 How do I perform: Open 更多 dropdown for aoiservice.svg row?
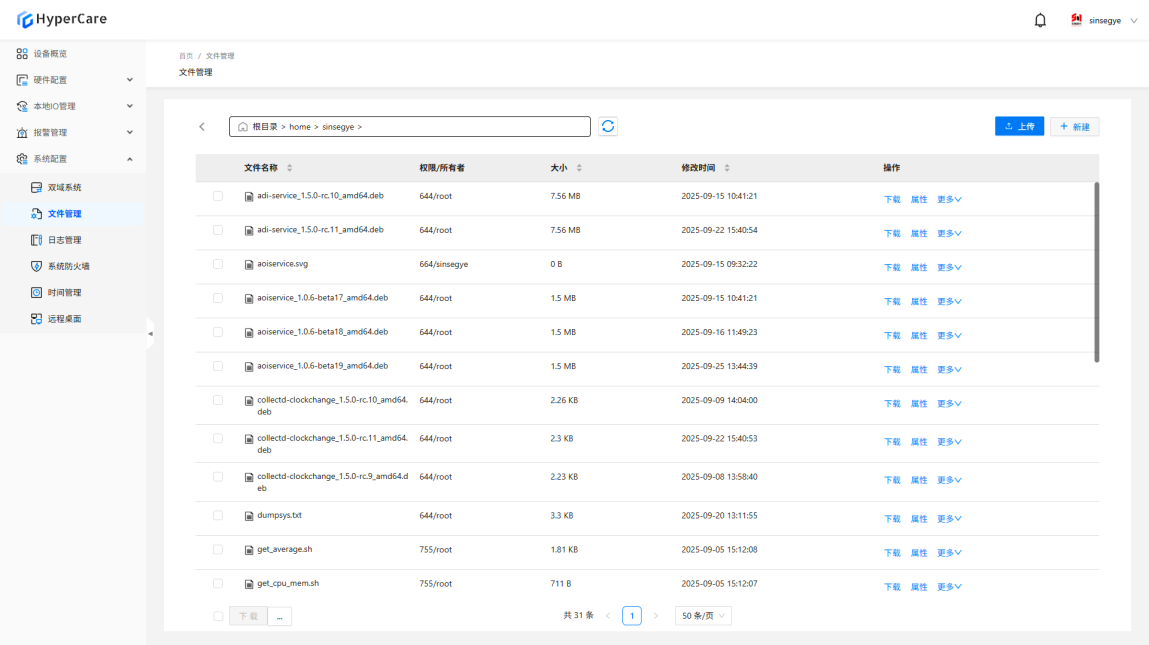(949, 268)
